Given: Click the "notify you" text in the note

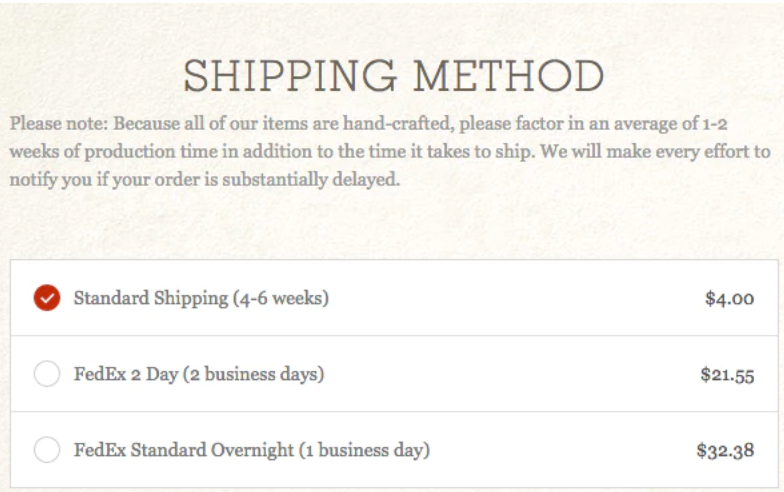Looking at the screenshot, I should tap(51, 179).
